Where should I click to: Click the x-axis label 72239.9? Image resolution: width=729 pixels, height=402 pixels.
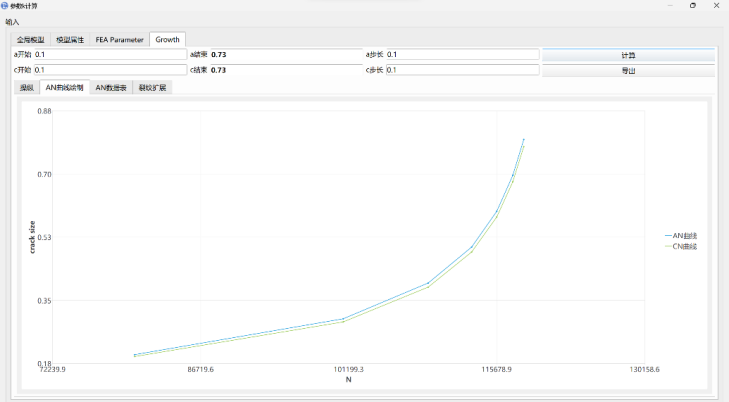point(53,369)
